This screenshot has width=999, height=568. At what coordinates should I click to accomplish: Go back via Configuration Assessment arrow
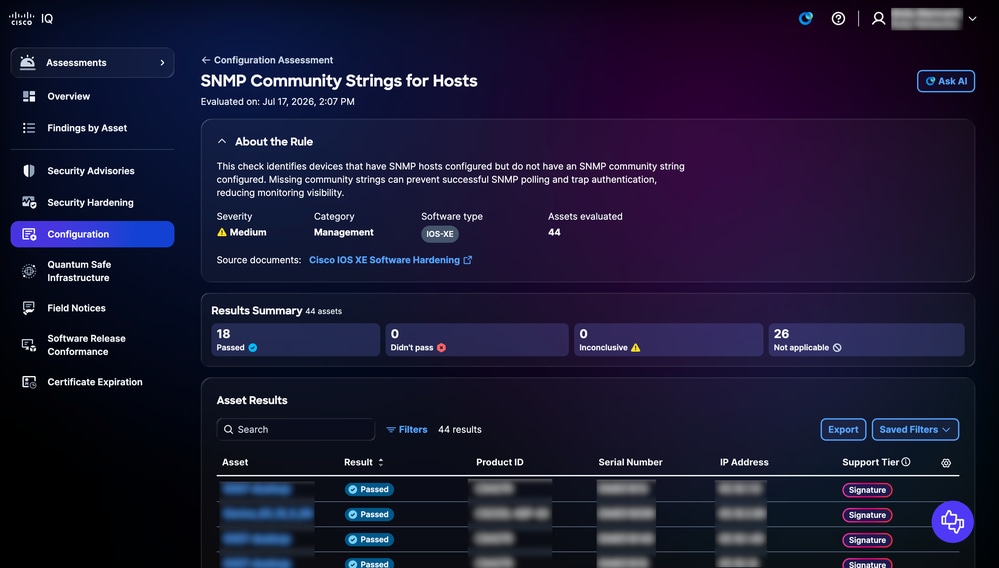click(205, 60)
